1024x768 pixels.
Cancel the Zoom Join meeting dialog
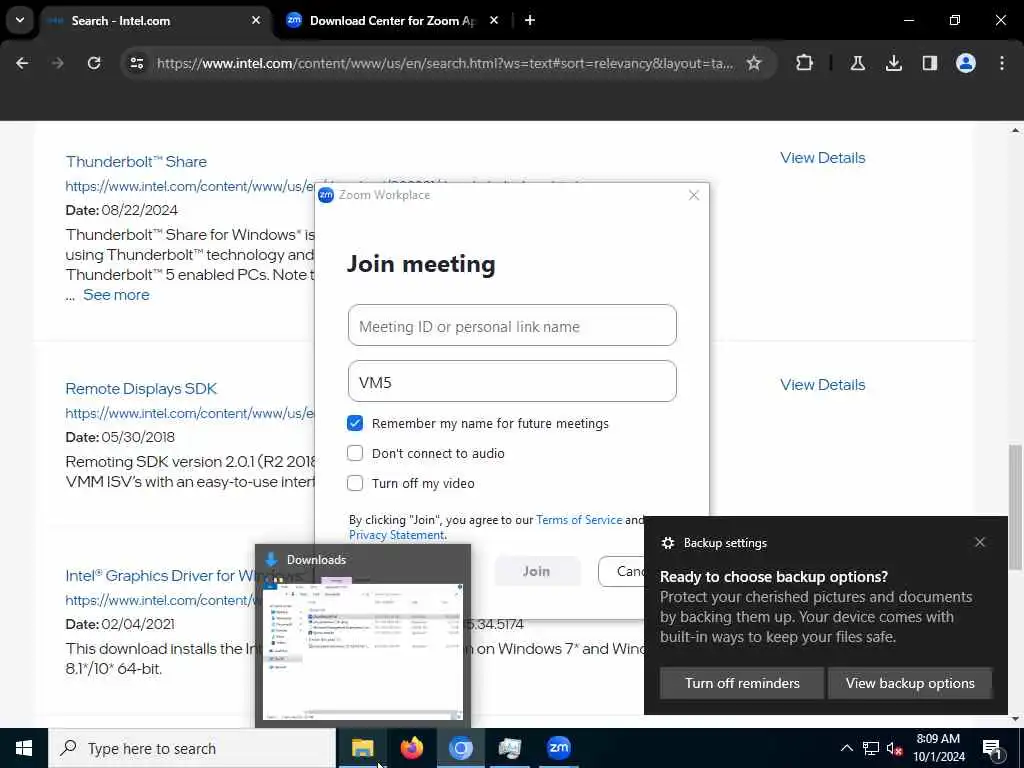coord(621,571)
